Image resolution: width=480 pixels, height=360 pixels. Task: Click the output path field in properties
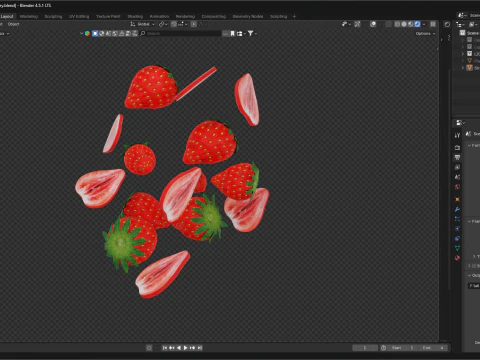pyautogui.click(x=474, y=286)
